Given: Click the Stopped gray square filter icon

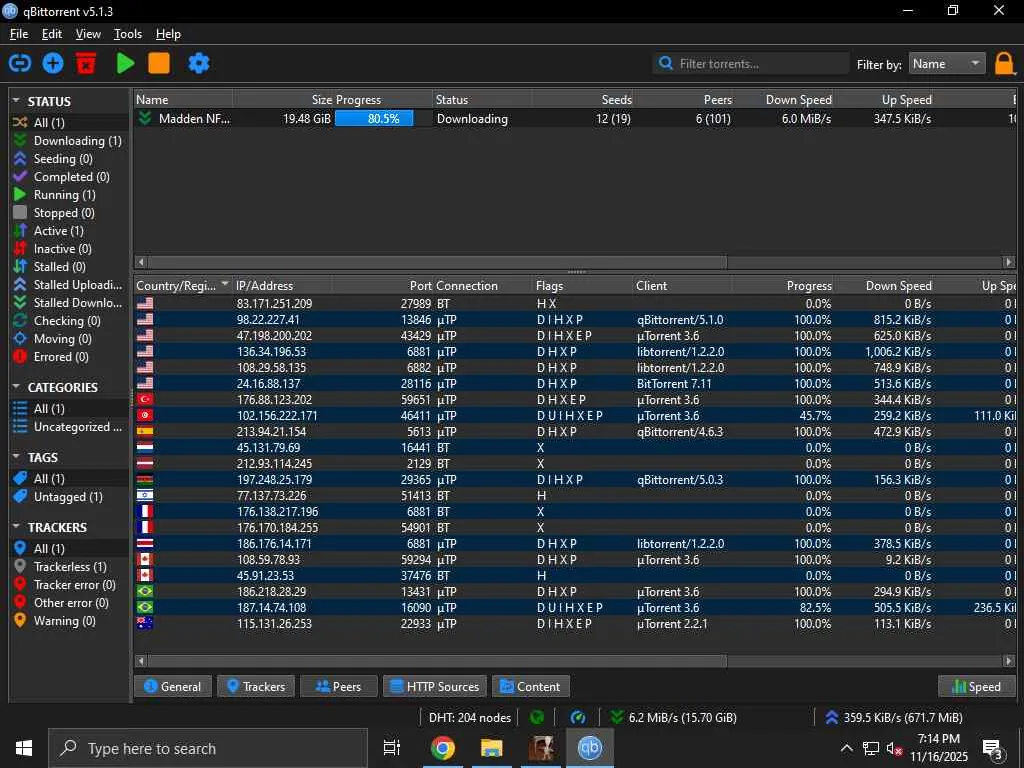Looking at the screenshot, I should [20, 212].
